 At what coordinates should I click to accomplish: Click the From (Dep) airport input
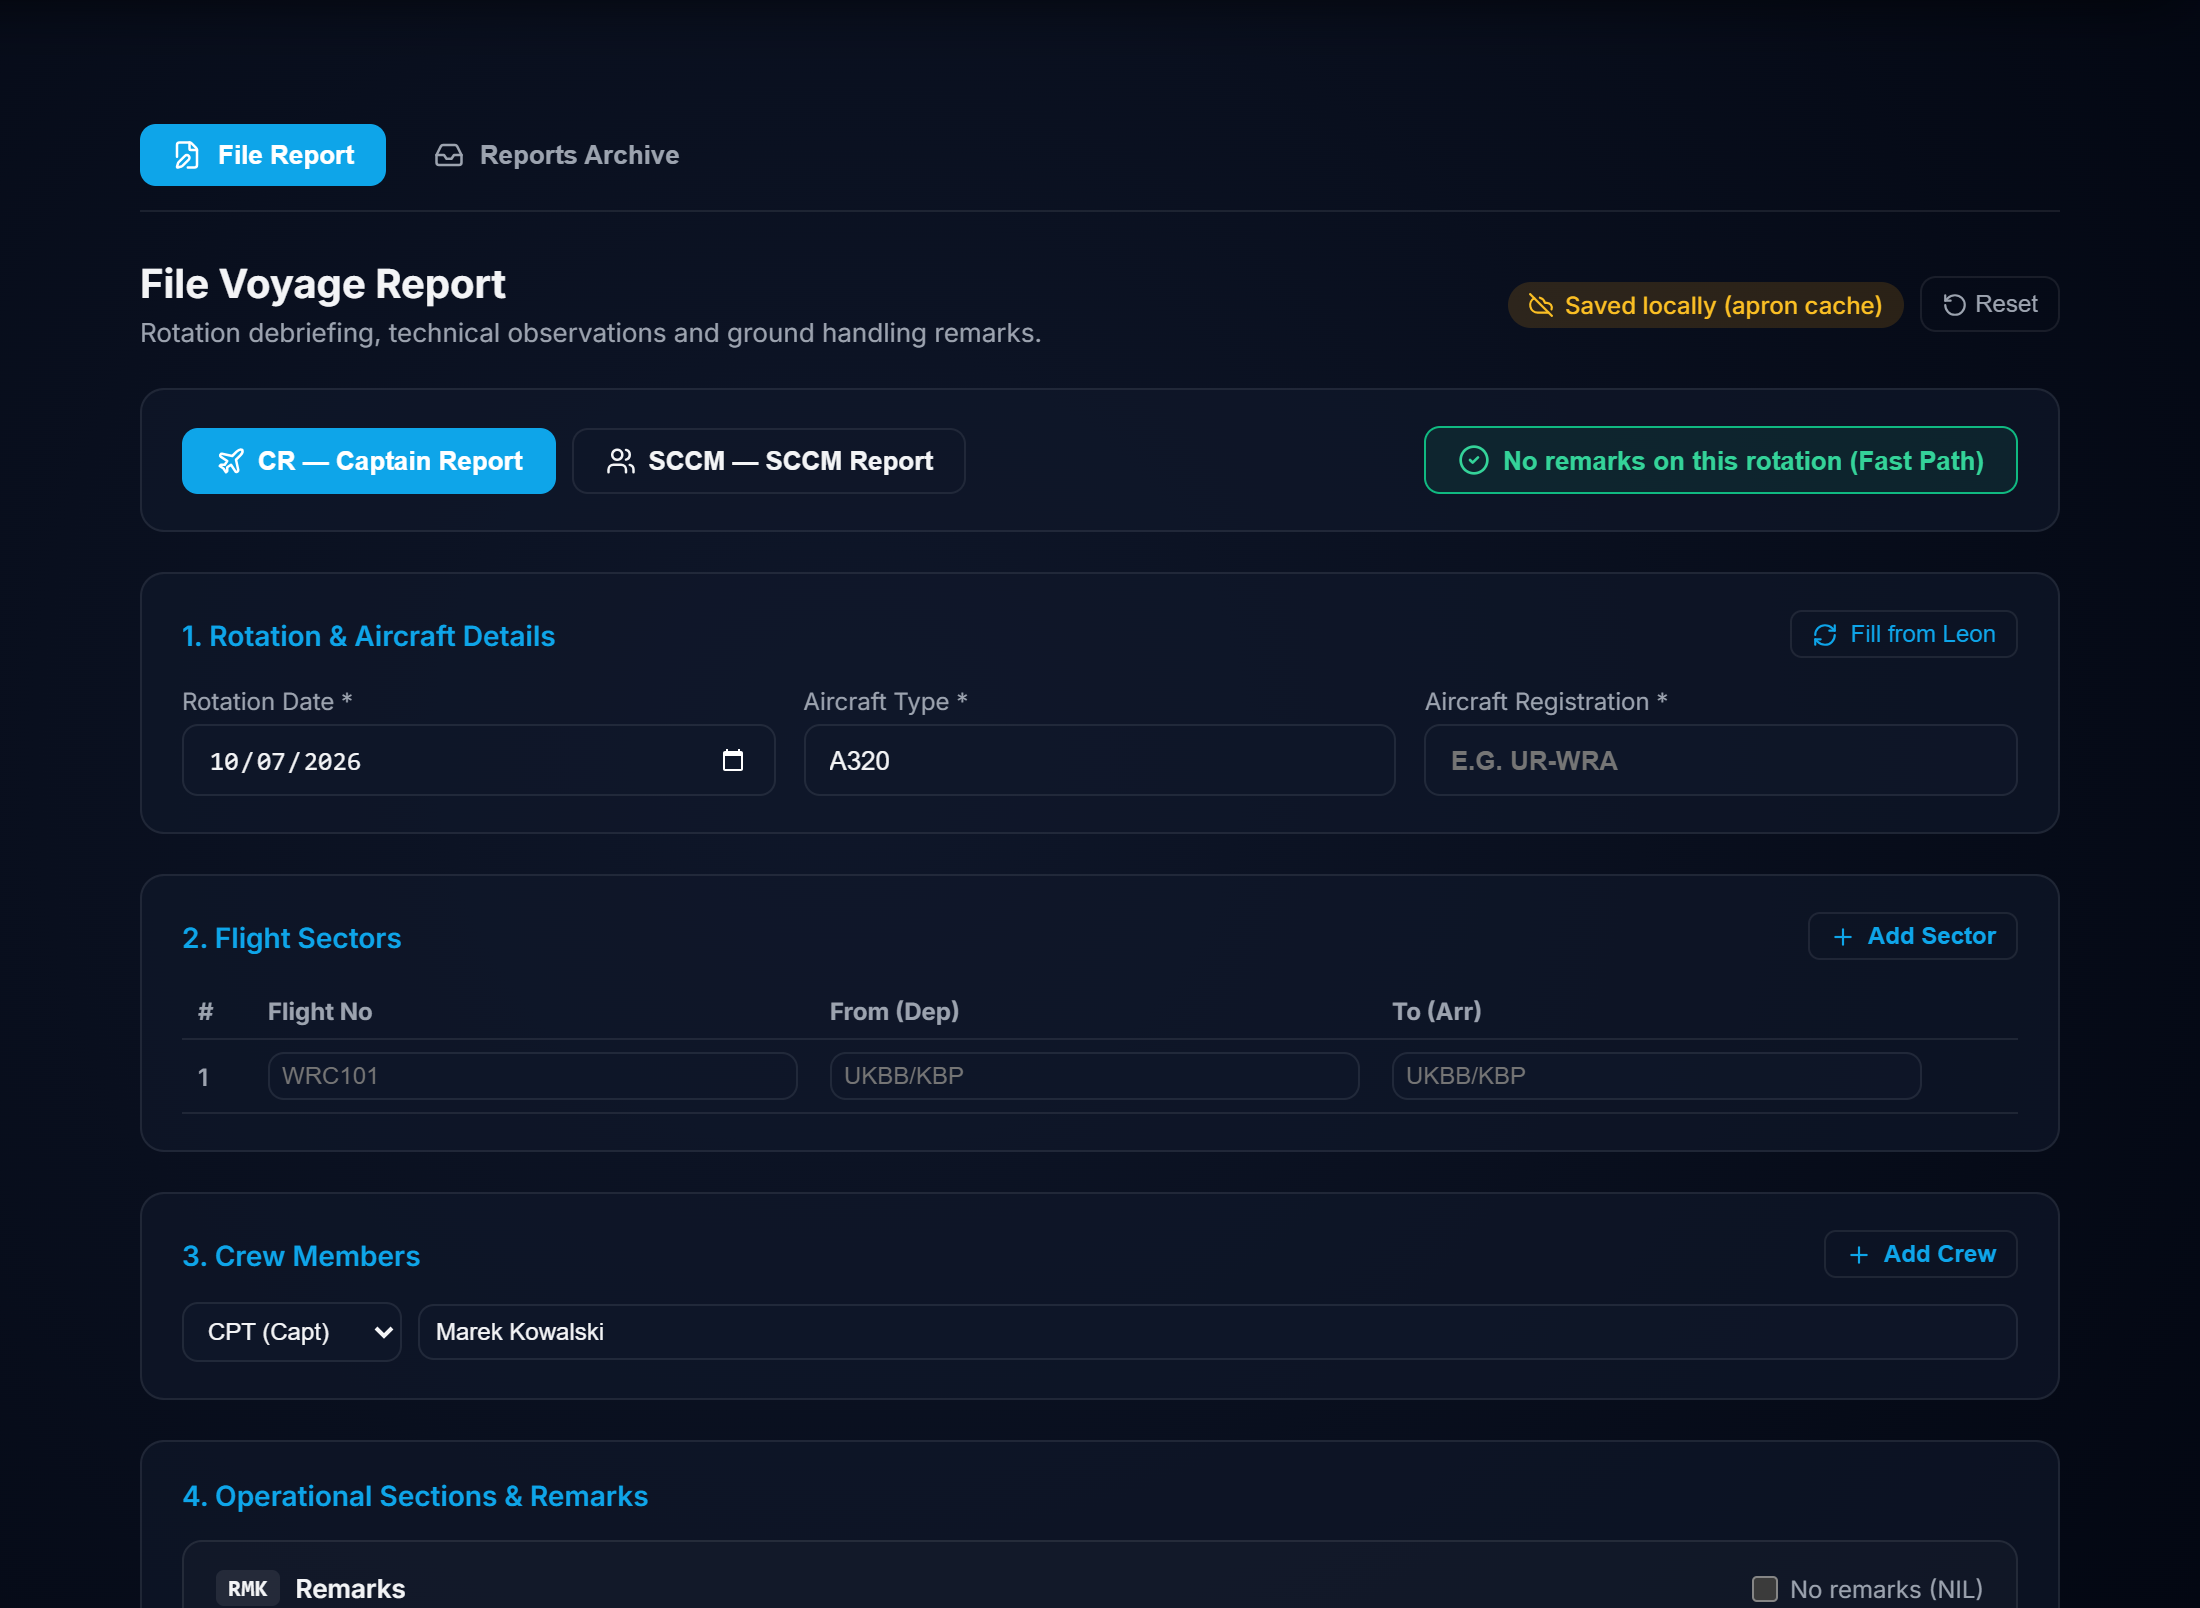point(1095,1076)
